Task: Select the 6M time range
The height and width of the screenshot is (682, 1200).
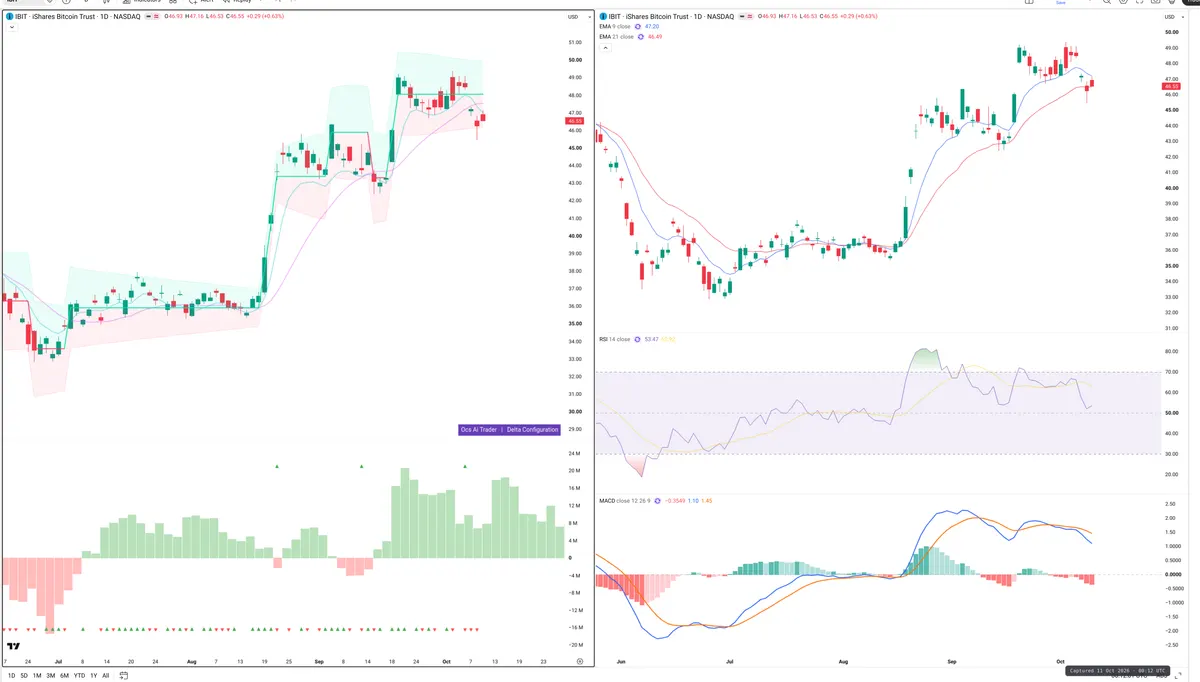Action: [x=64, y=676]
